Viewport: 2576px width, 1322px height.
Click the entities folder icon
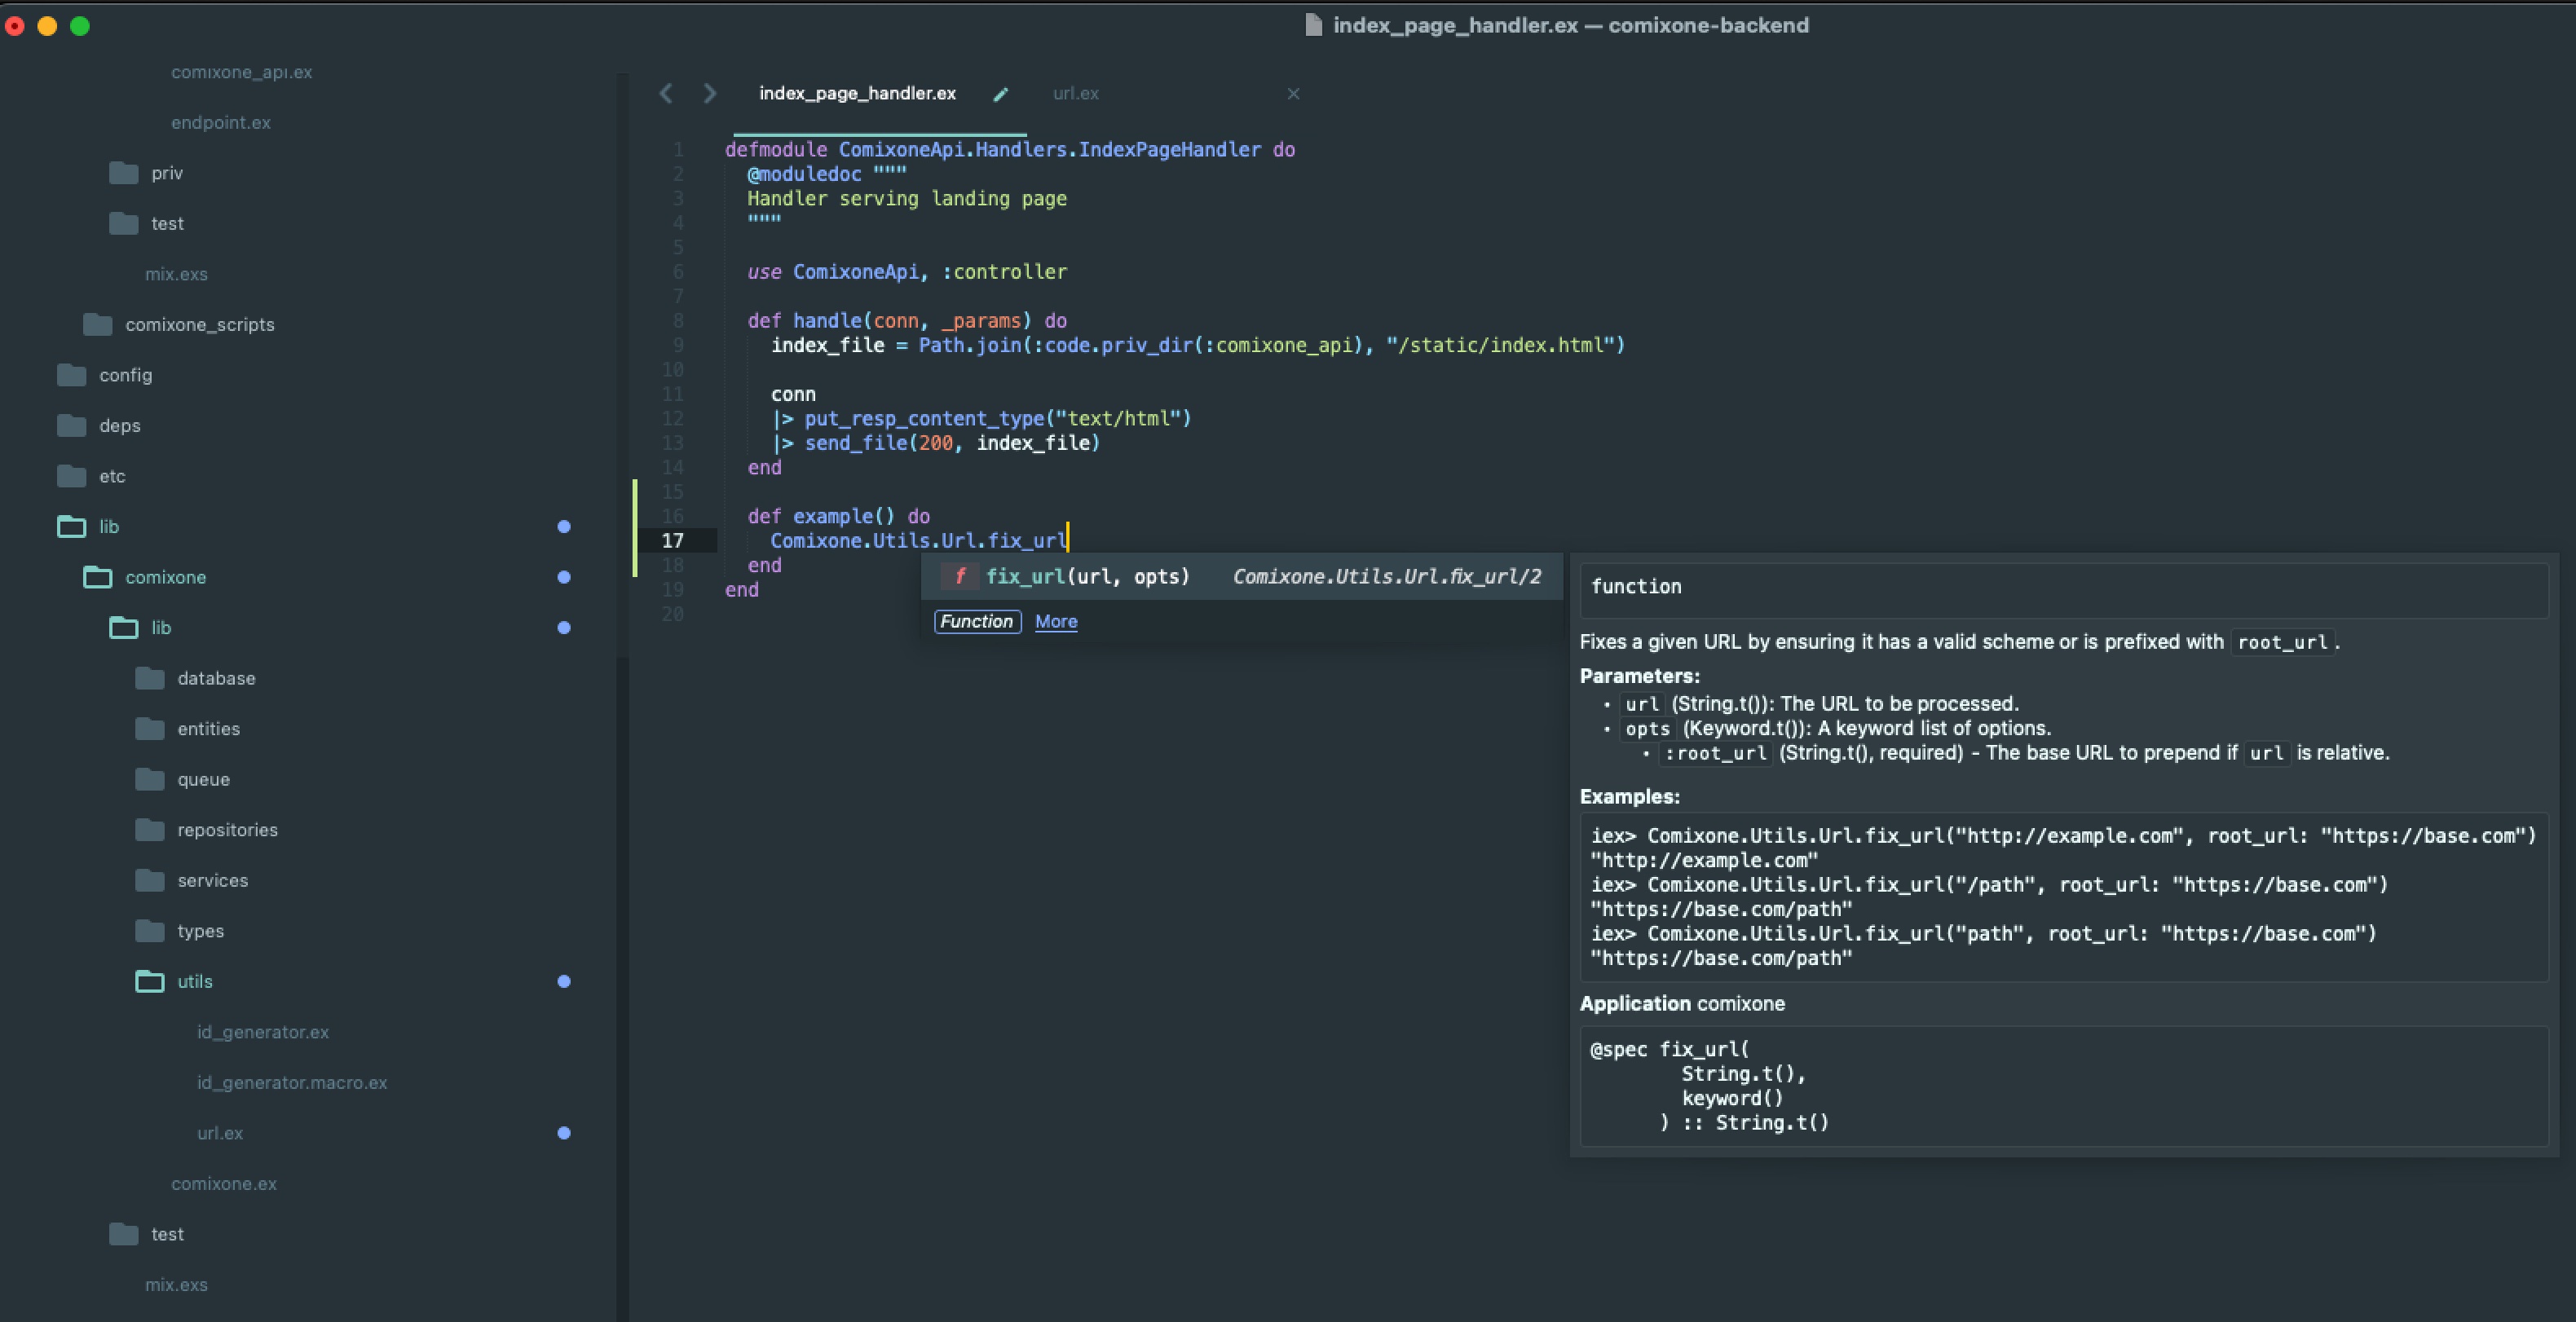[149, 728]
